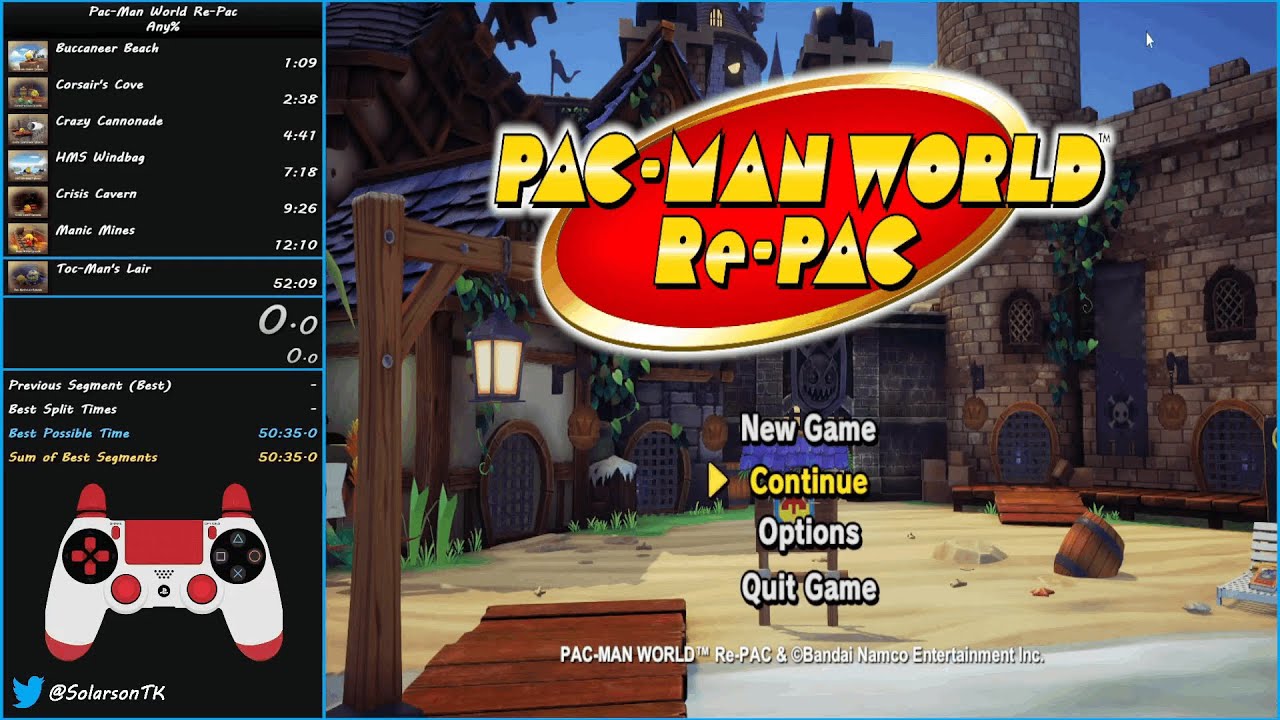Click the Manic Mines split icon
Viewport: 1280px width, 720px height.
(x=28, y=238)
